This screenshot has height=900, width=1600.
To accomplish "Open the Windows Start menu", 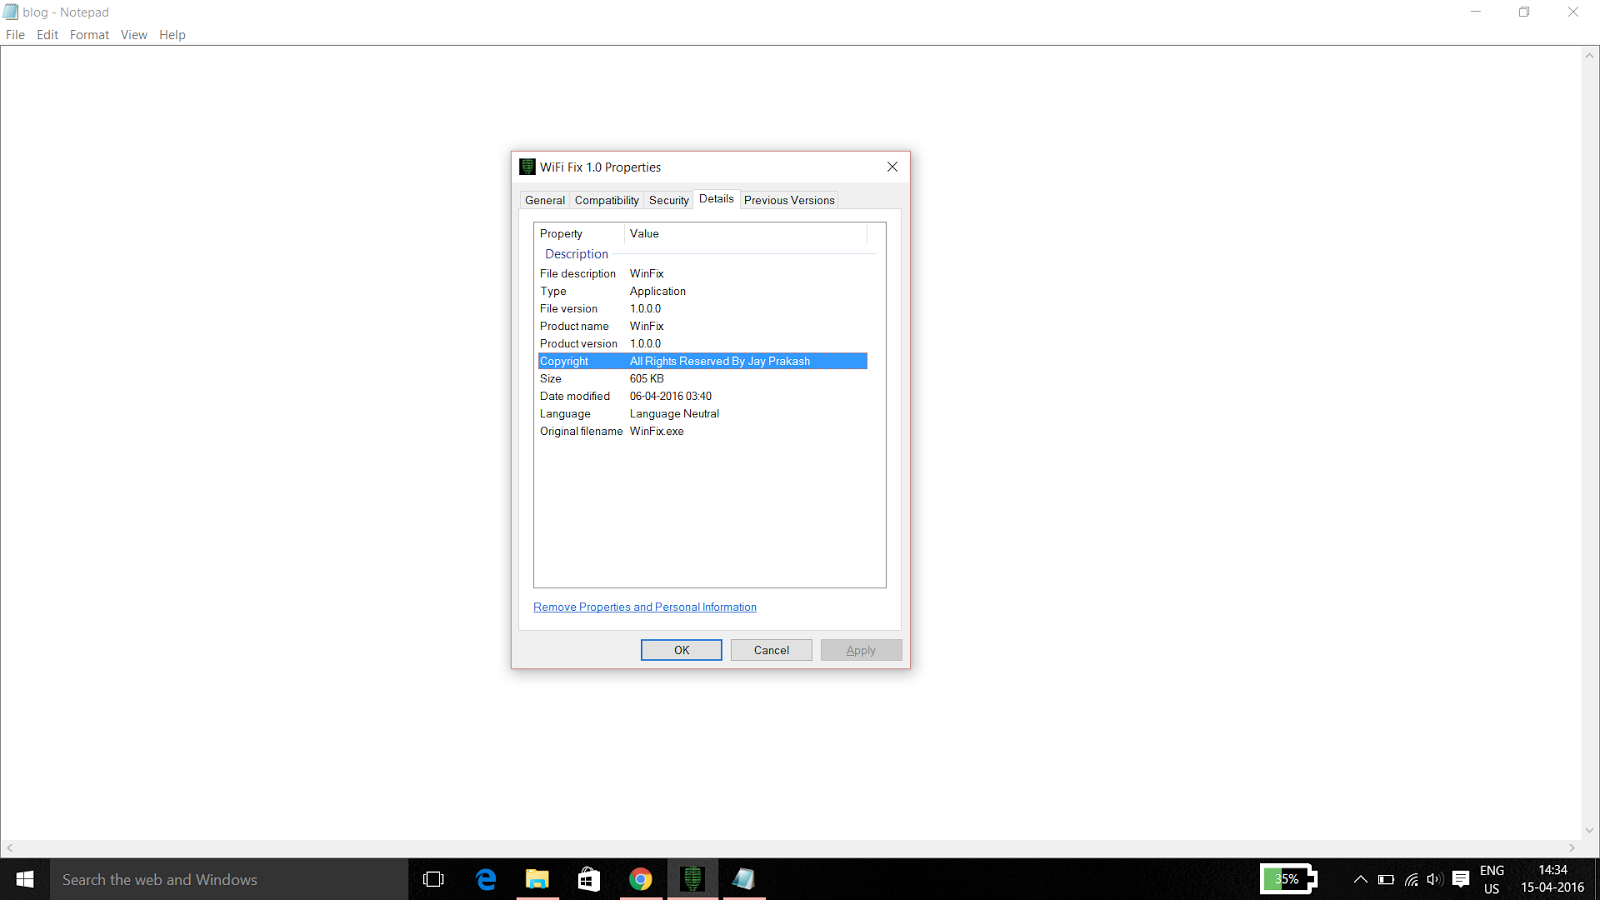I will click(25, 879).
